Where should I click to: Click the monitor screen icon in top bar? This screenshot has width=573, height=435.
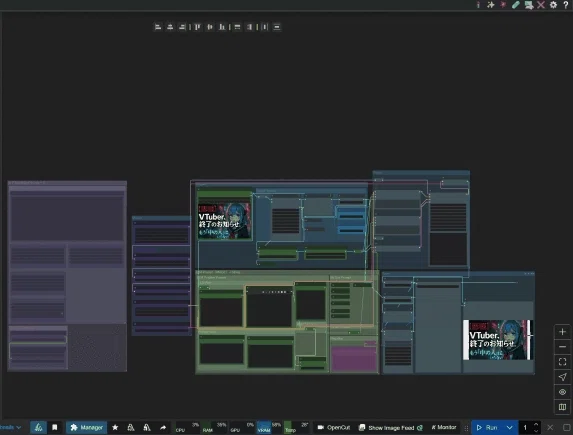528,5
